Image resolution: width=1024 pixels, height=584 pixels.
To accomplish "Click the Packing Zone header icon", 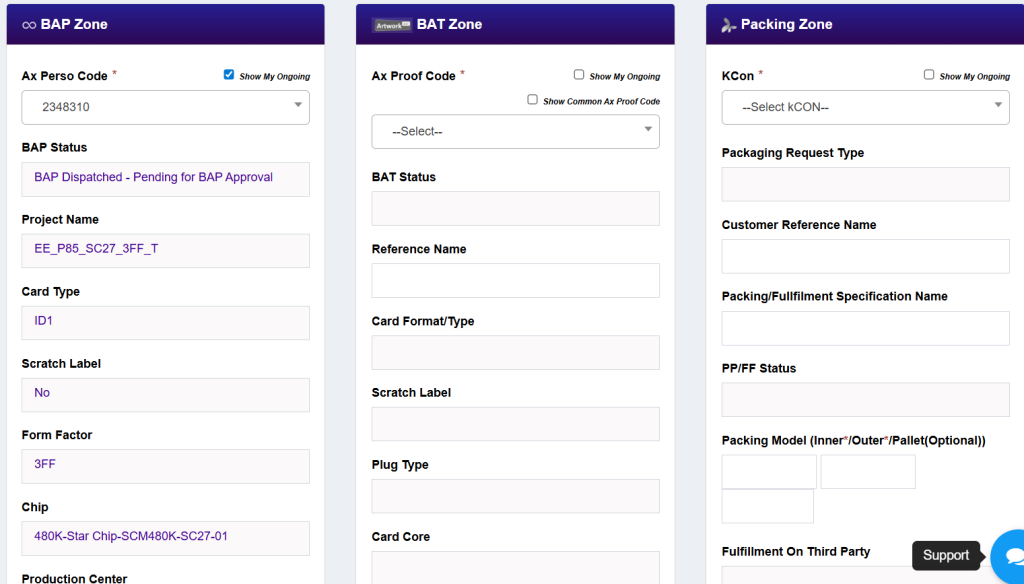I will (x=729, y=25).
